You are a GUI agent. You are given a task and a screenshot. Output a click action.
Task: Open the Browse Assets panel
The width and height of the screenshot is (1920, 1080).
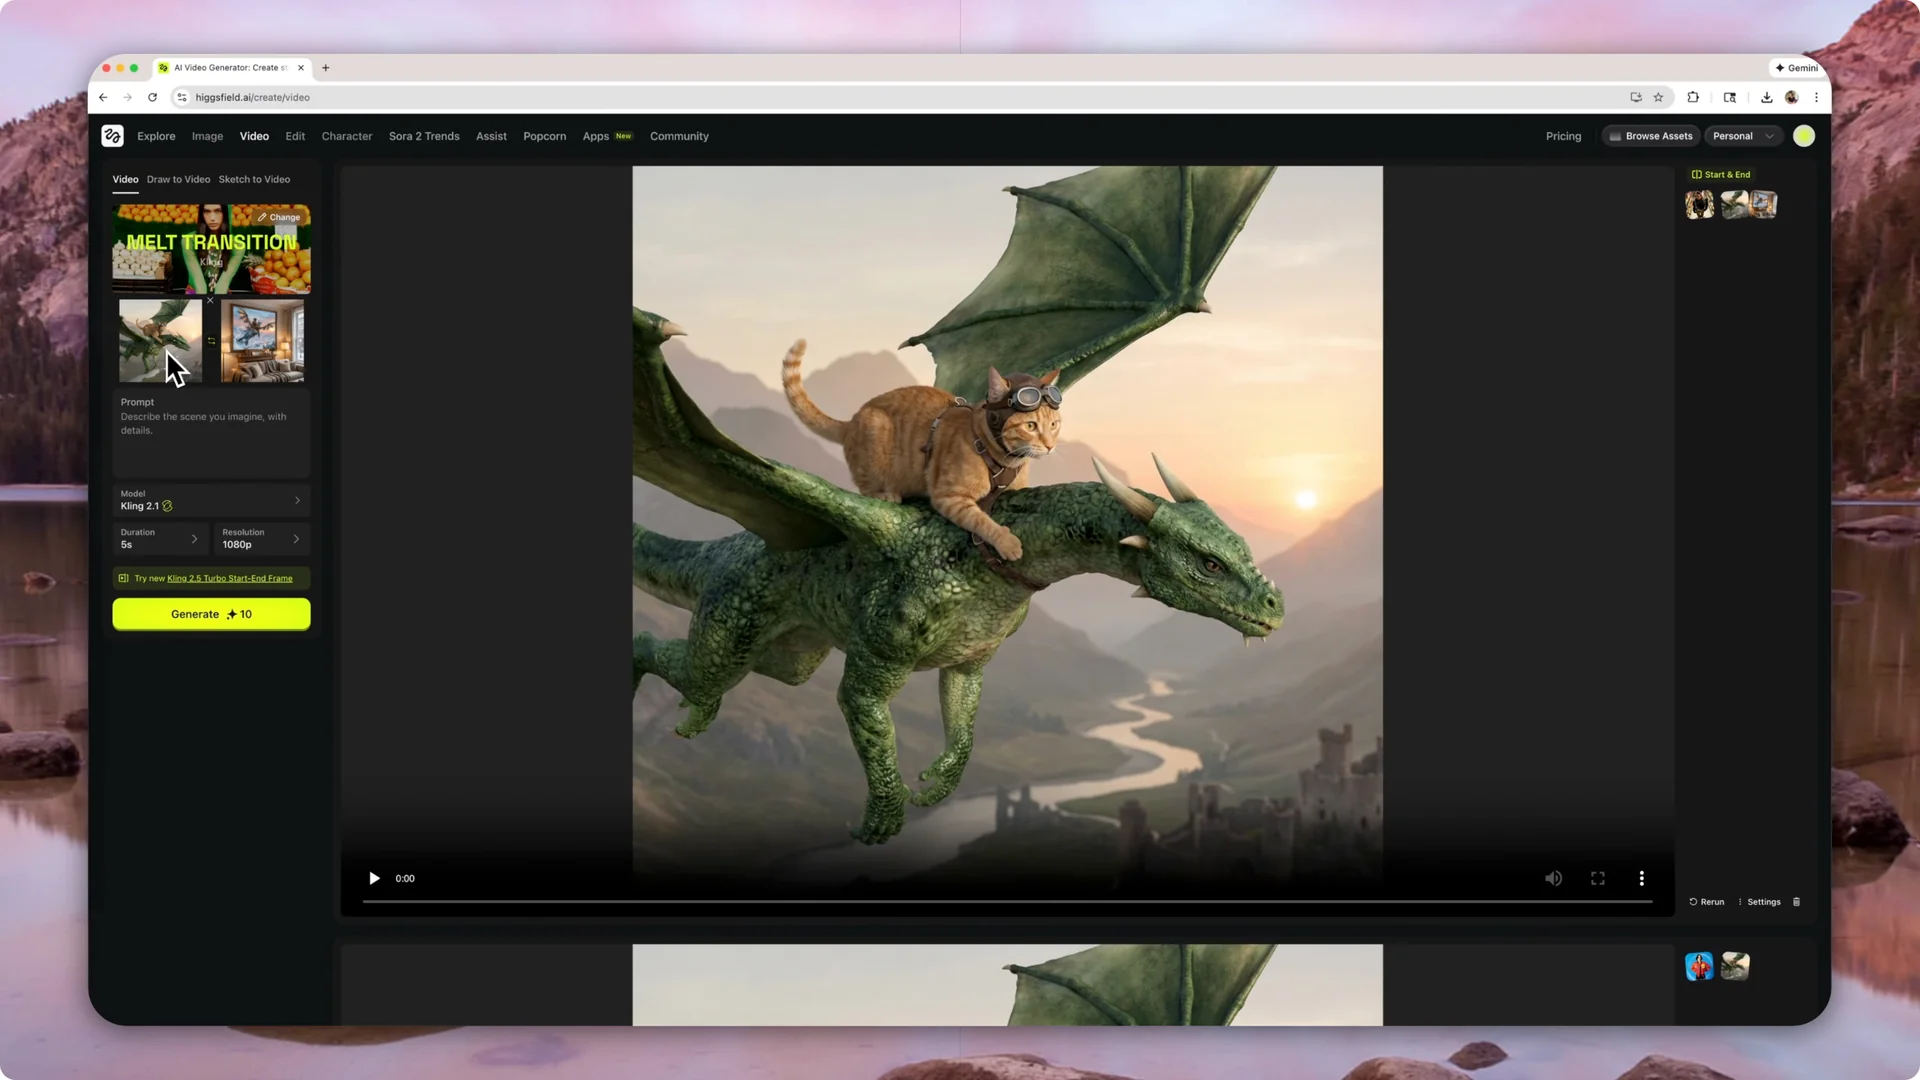[x=1650, y=136]
